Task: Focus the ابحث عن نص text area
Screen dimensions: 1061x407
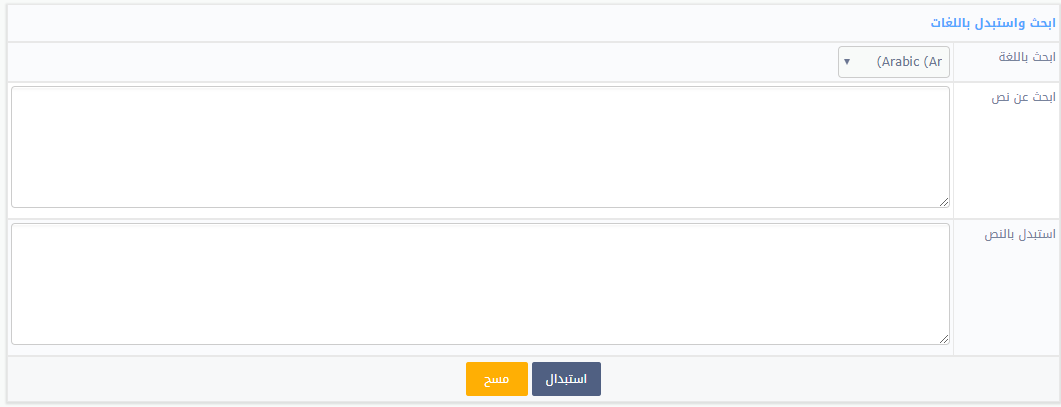Action: click(480, 147)
